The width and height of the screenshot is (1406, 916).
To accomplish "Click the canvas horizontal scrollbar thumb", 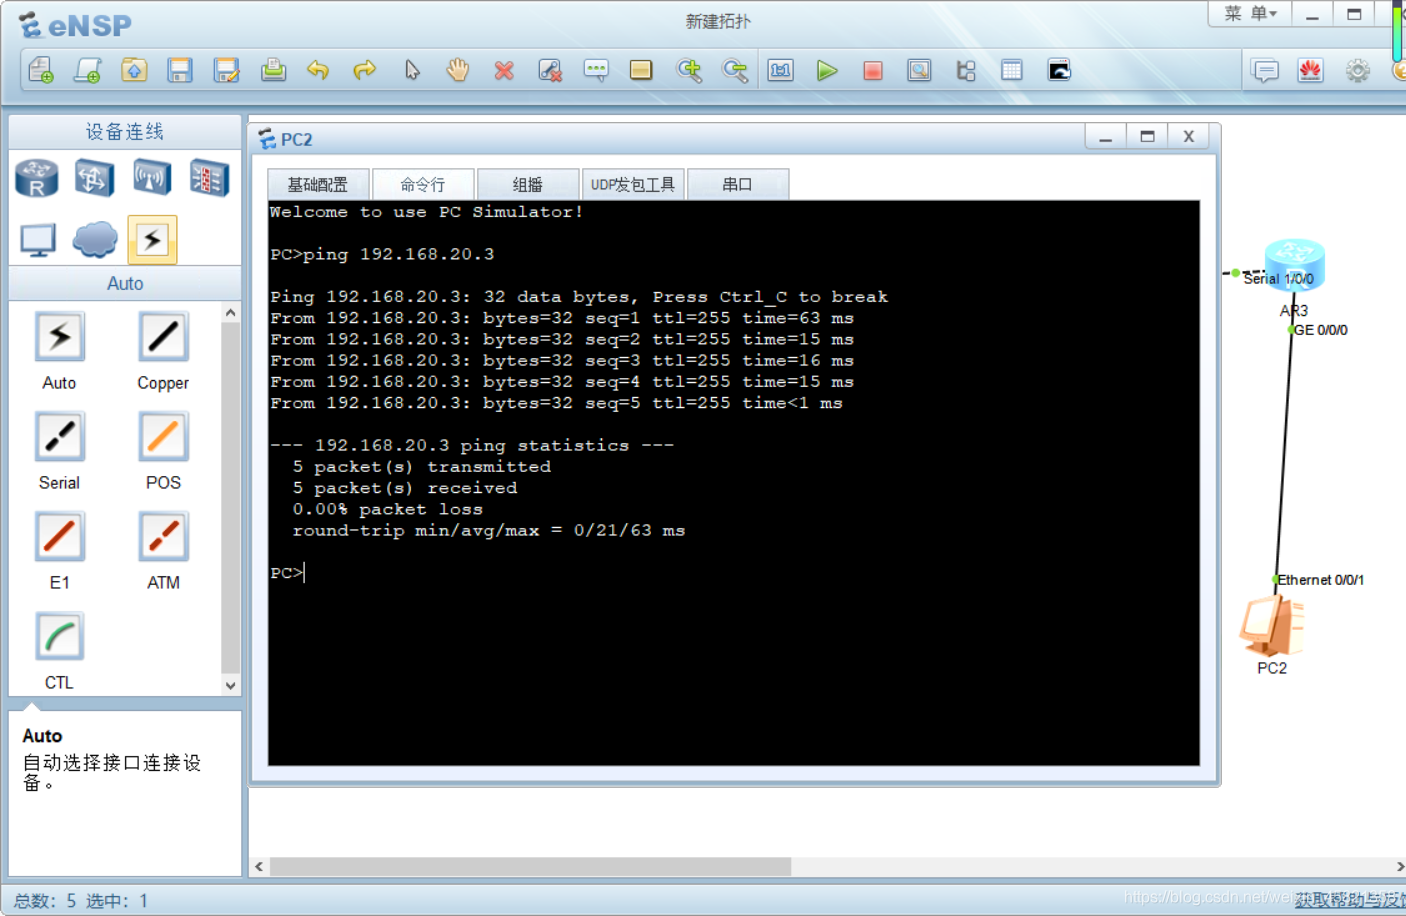I will click(530, 866).
